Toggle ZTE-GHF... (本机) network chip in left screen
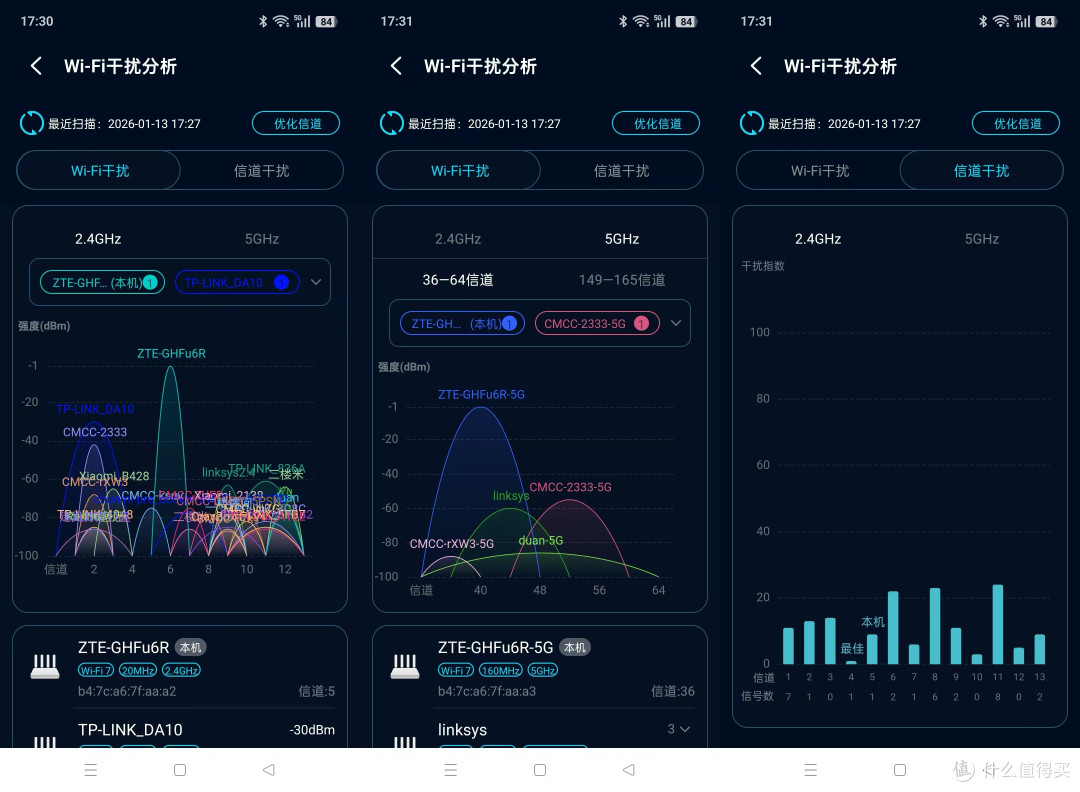Viewport: 1080px width, 792px height. pyautogui.click(x=103, y=282)
